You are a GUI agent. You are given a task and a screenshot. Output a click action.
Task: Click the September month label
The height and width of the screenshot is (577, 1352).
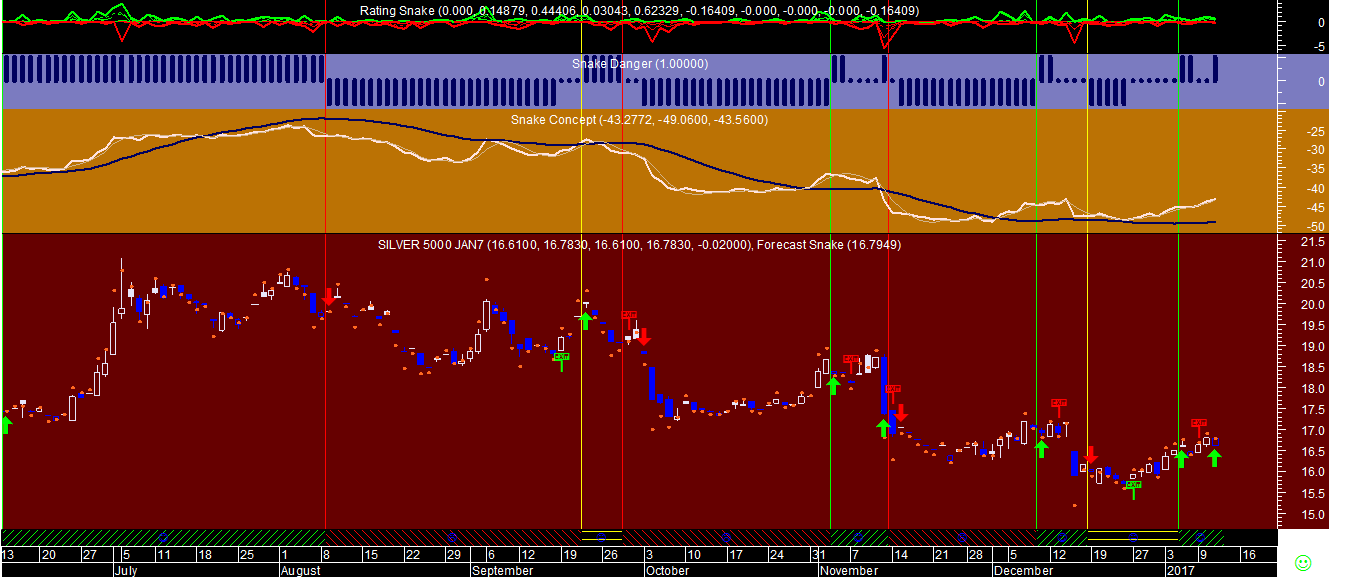503,571
